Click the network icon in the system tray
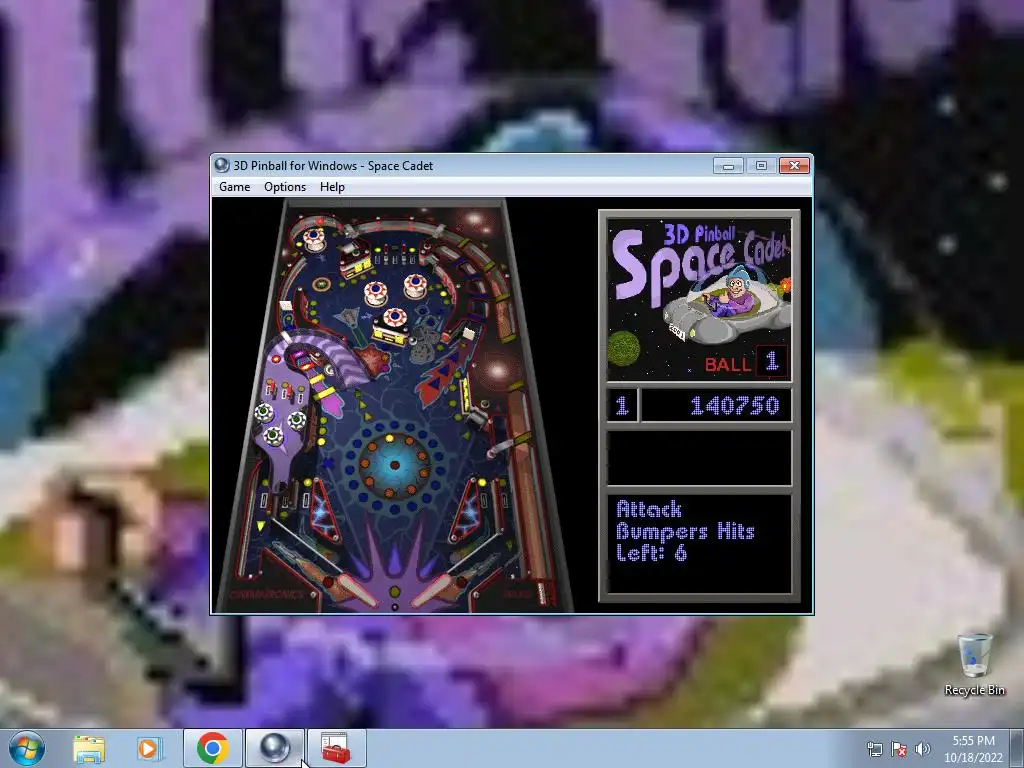The image size is (1024, 768). click(874, 749)
